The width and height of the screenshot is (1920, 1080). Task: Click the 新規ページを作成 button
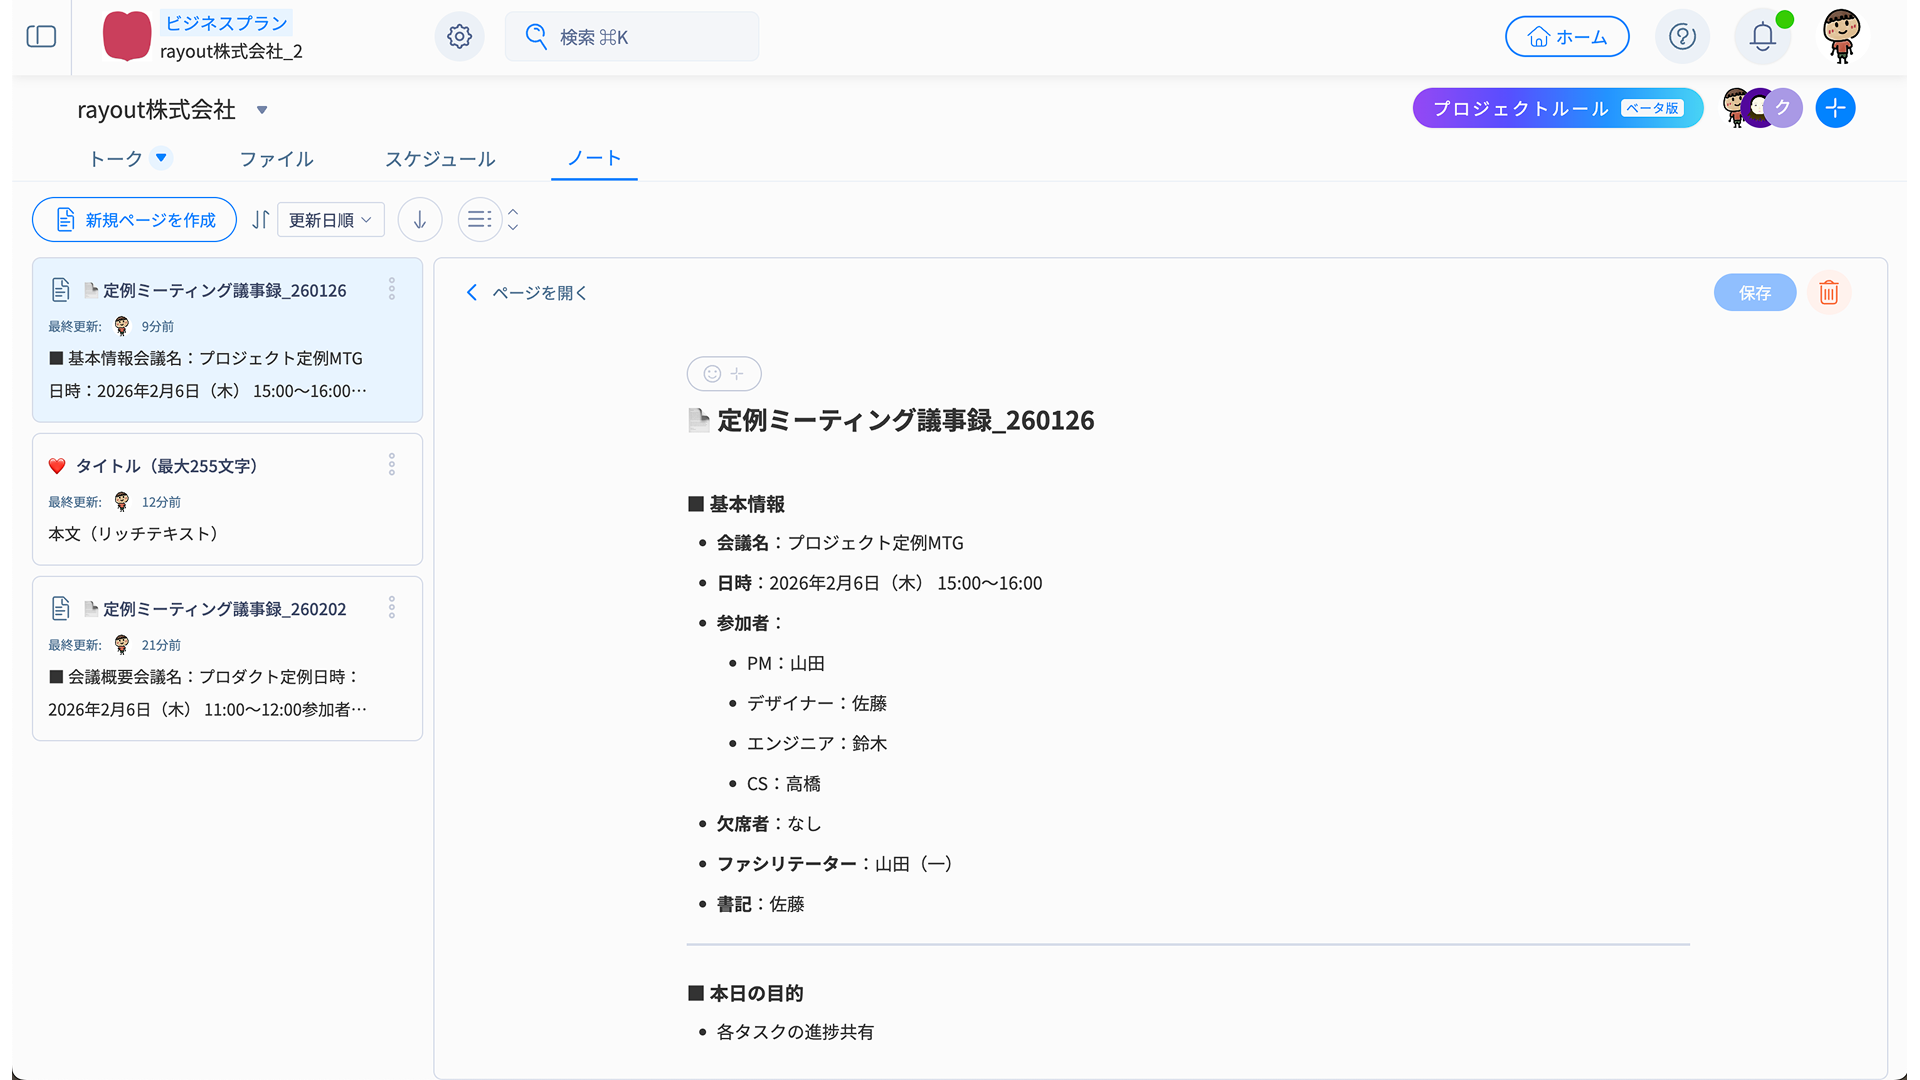(135, 219)
